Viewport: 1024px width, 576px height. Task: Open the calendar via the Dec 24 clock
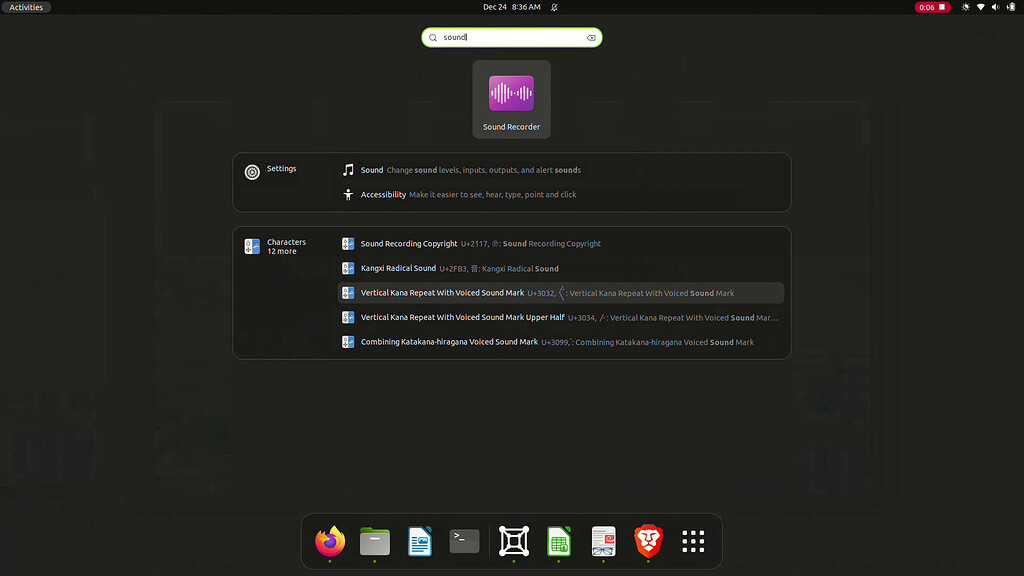[x=512, y=7]
